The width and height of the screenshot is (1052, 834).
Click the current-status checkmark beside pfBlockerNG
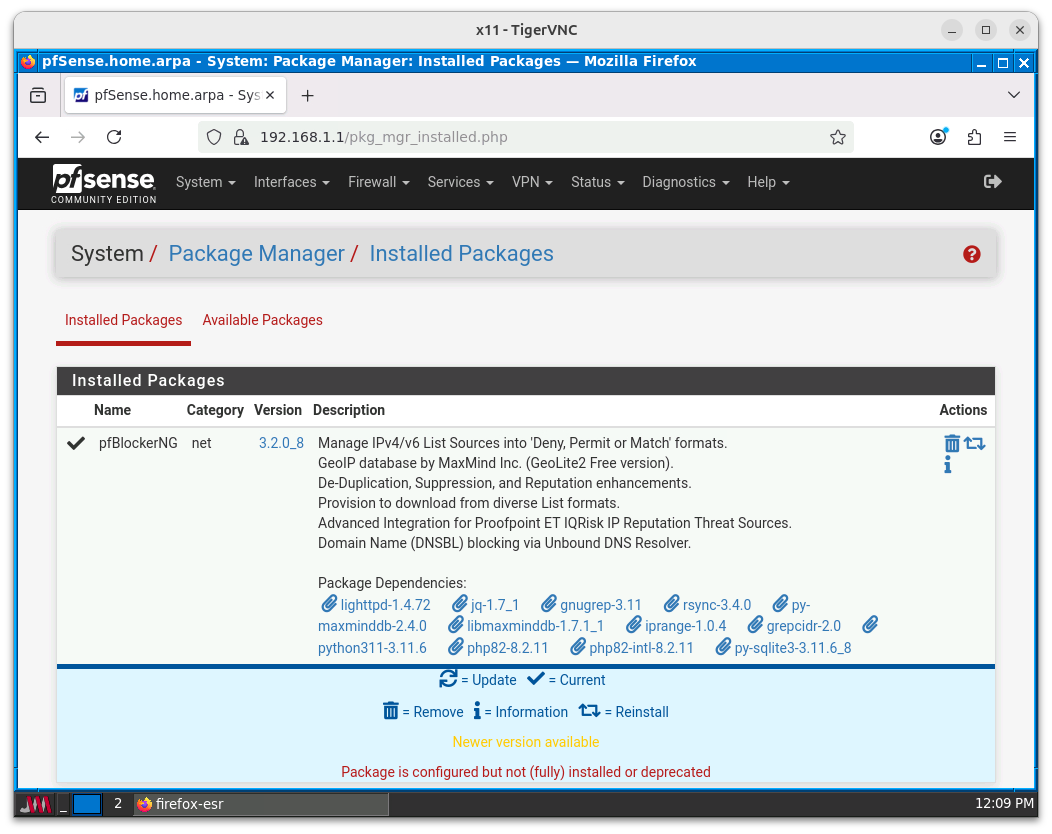(x=76, y=444)
